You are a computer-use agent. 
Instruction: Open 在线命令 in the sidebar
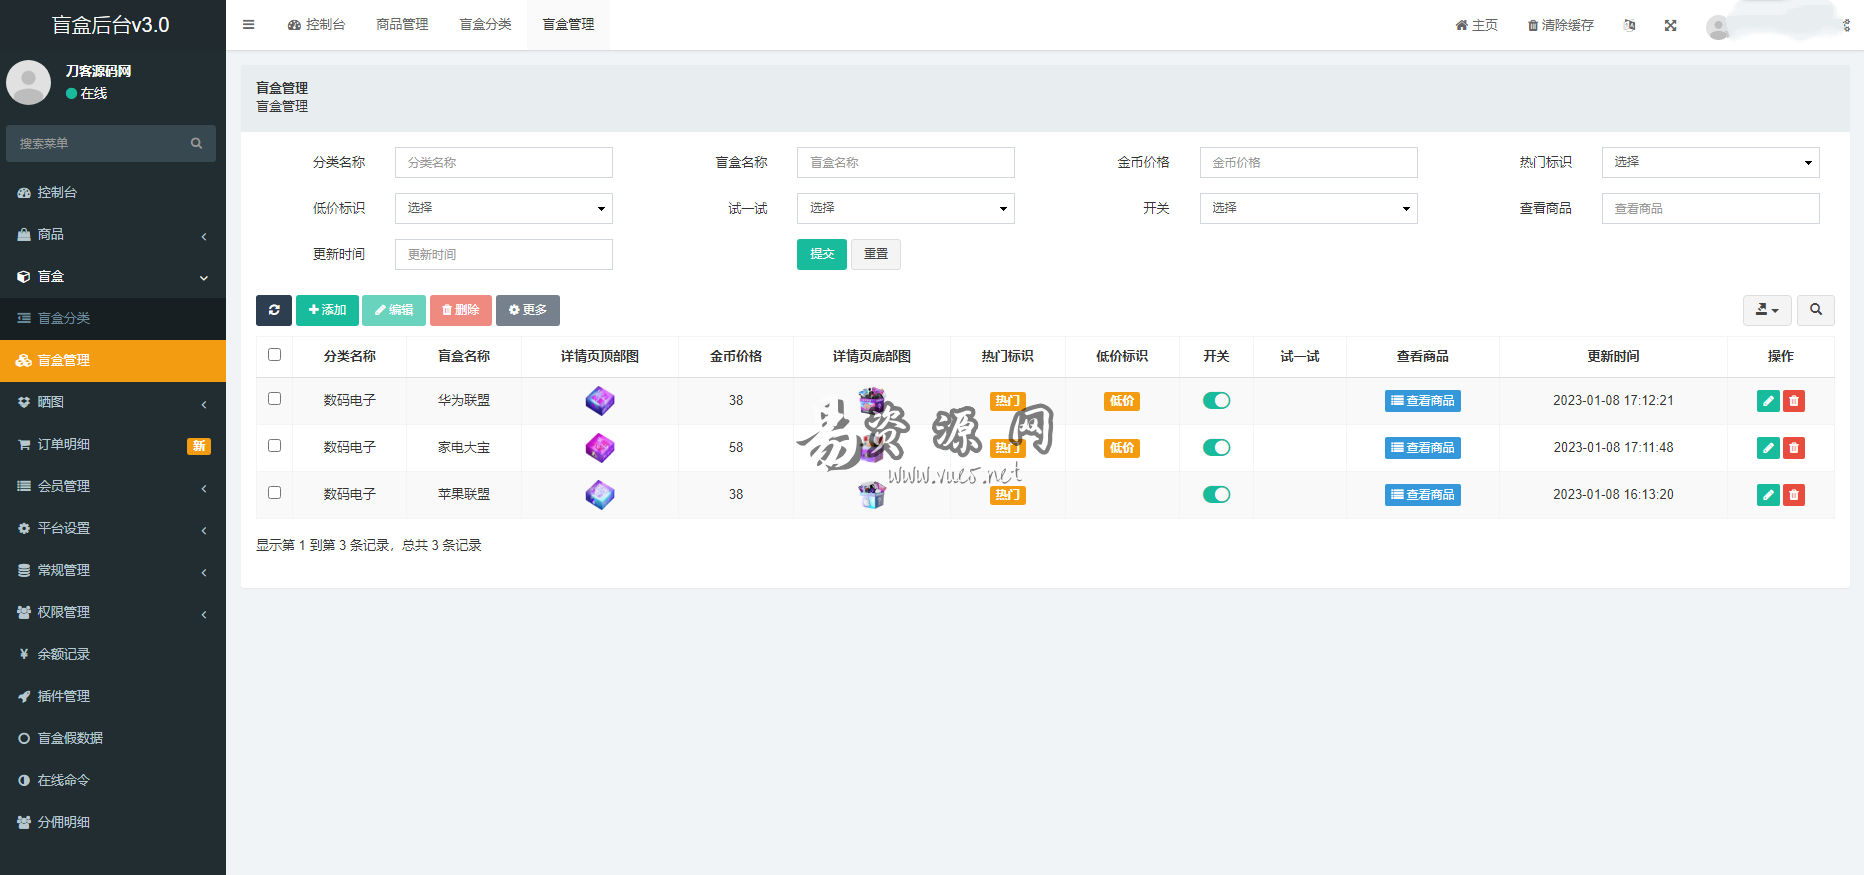click(113, 780)
